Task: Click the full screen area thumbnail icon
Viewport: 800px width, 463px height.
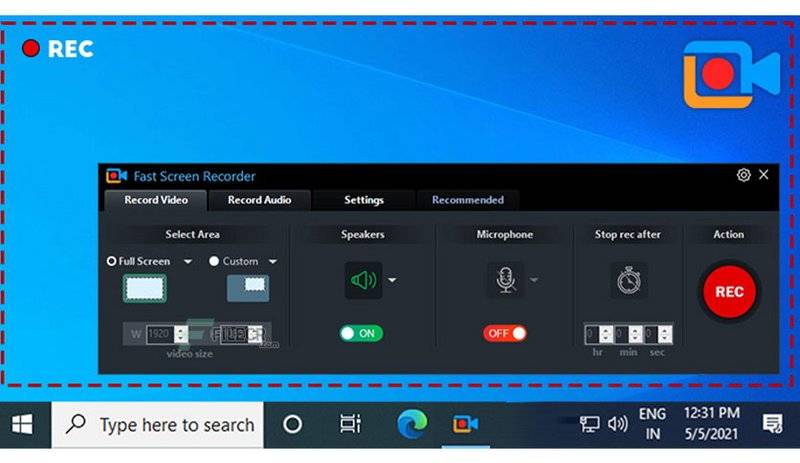Action: tap(145, 288)
